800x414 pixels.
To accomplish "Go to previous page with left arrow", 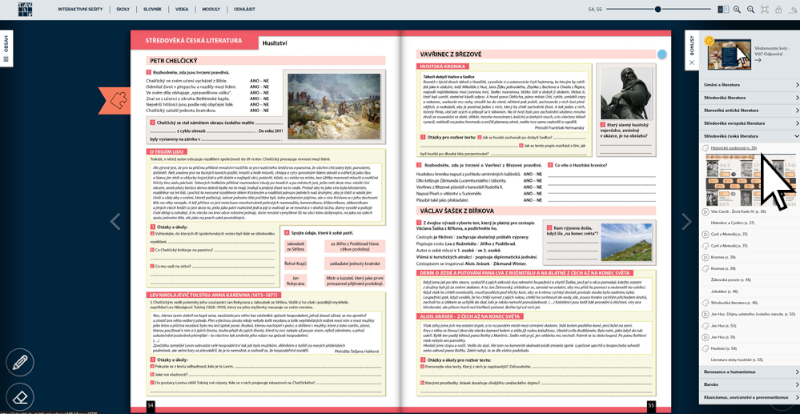I will coord(116,222).
